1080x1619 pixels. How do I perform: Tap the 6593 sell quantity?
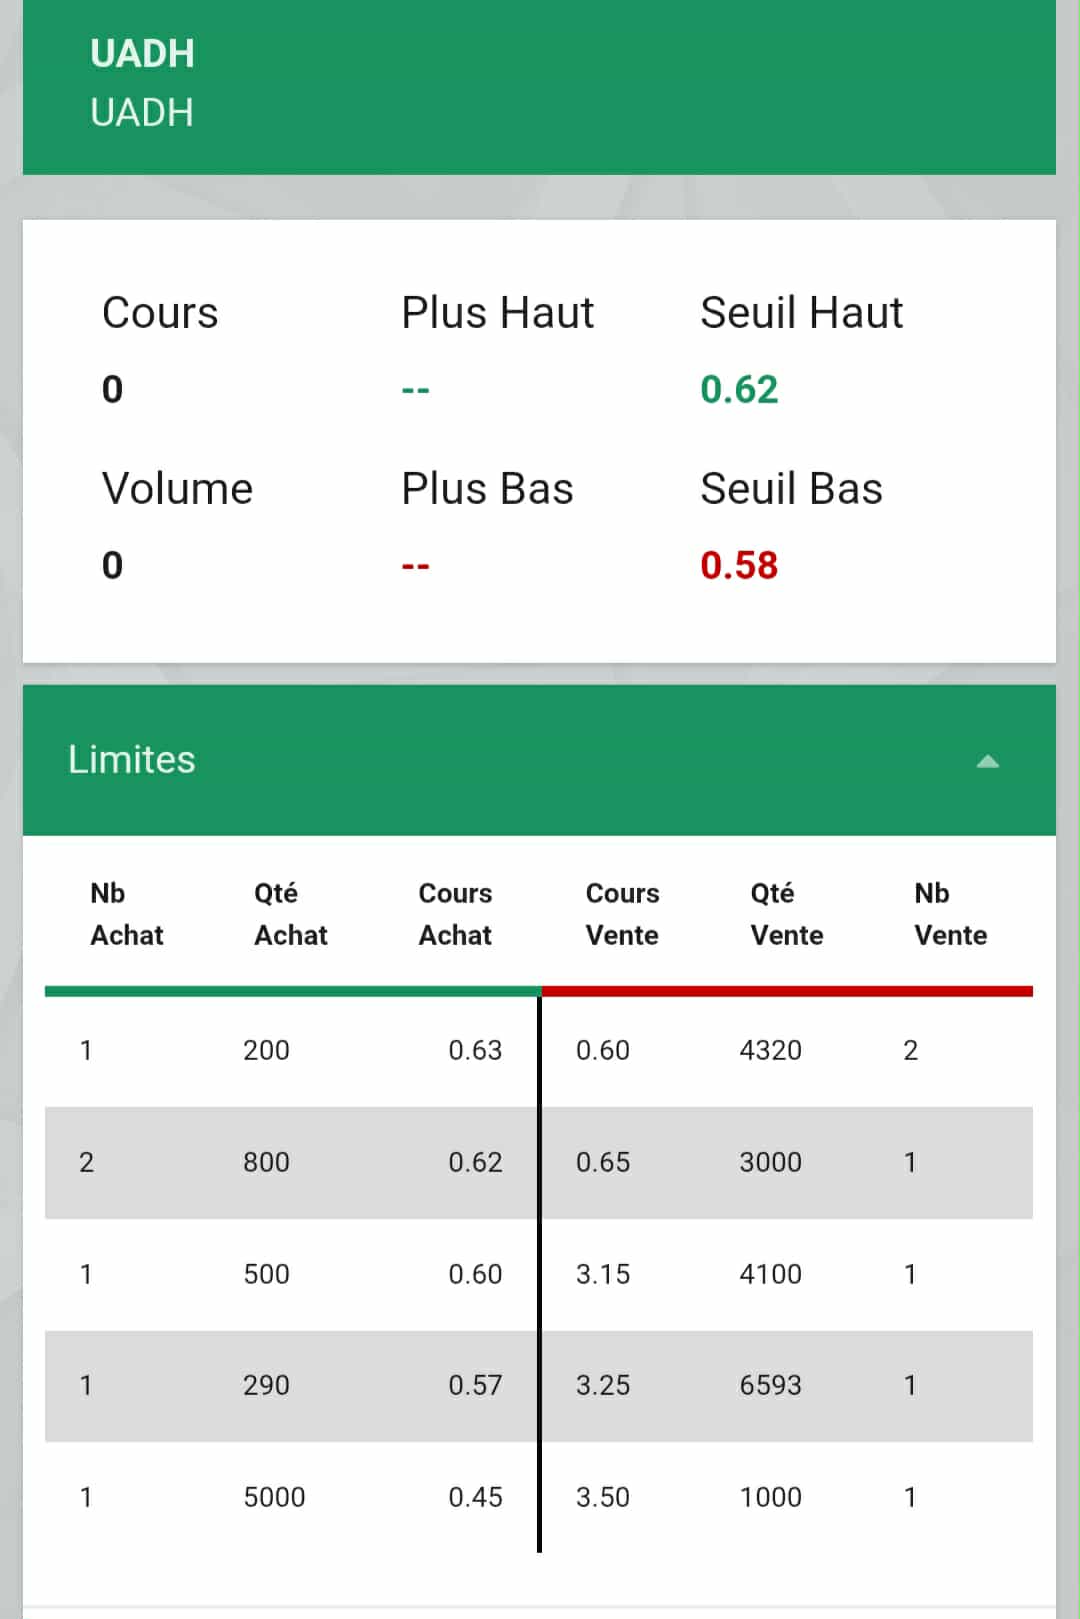pos(770,1385)
